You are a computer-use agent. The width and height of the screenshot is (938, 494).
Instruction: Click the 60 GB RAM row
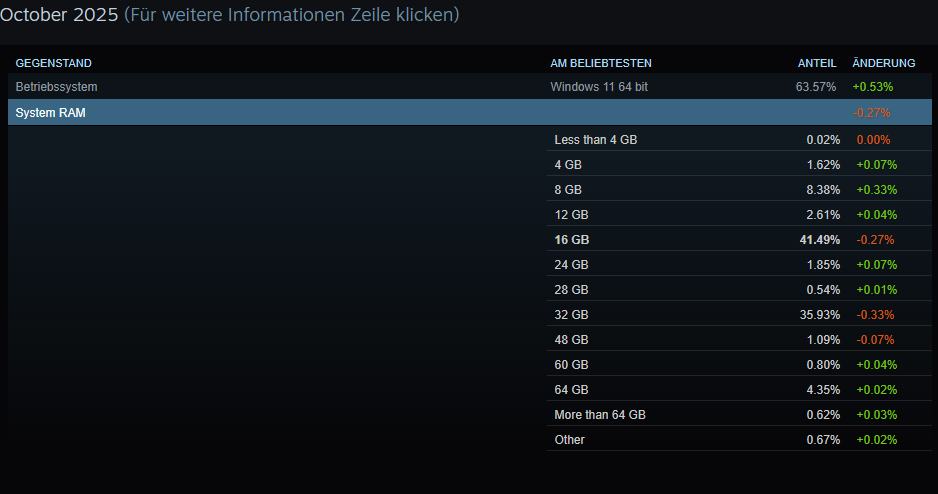(x=571, y=365)
